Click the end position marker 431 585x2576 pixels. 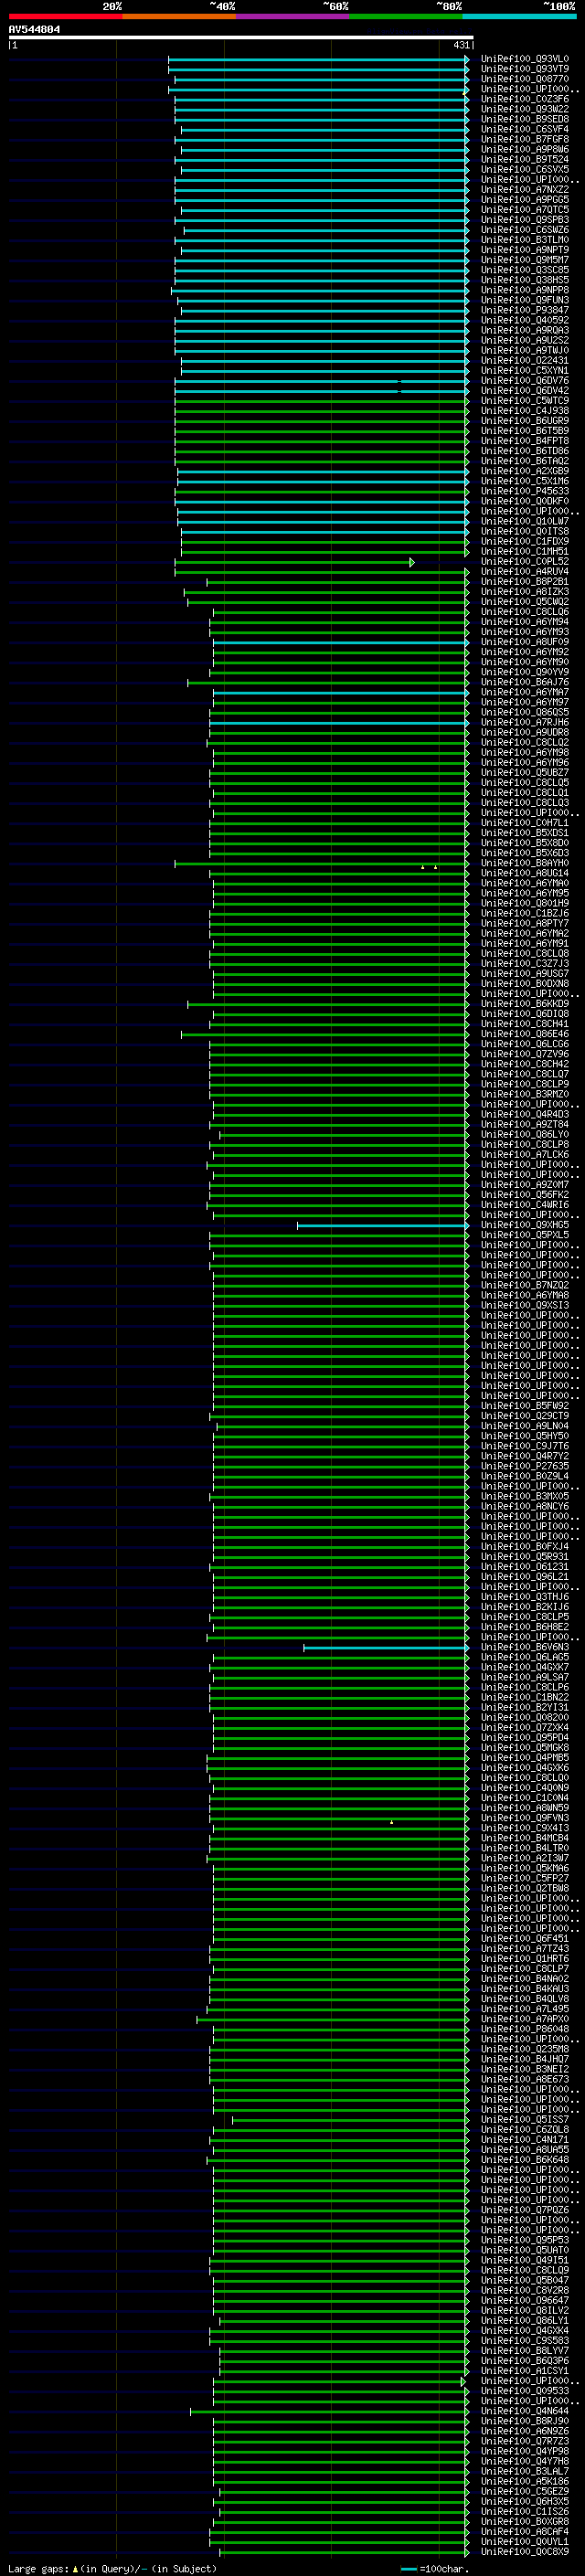[461, 45]
